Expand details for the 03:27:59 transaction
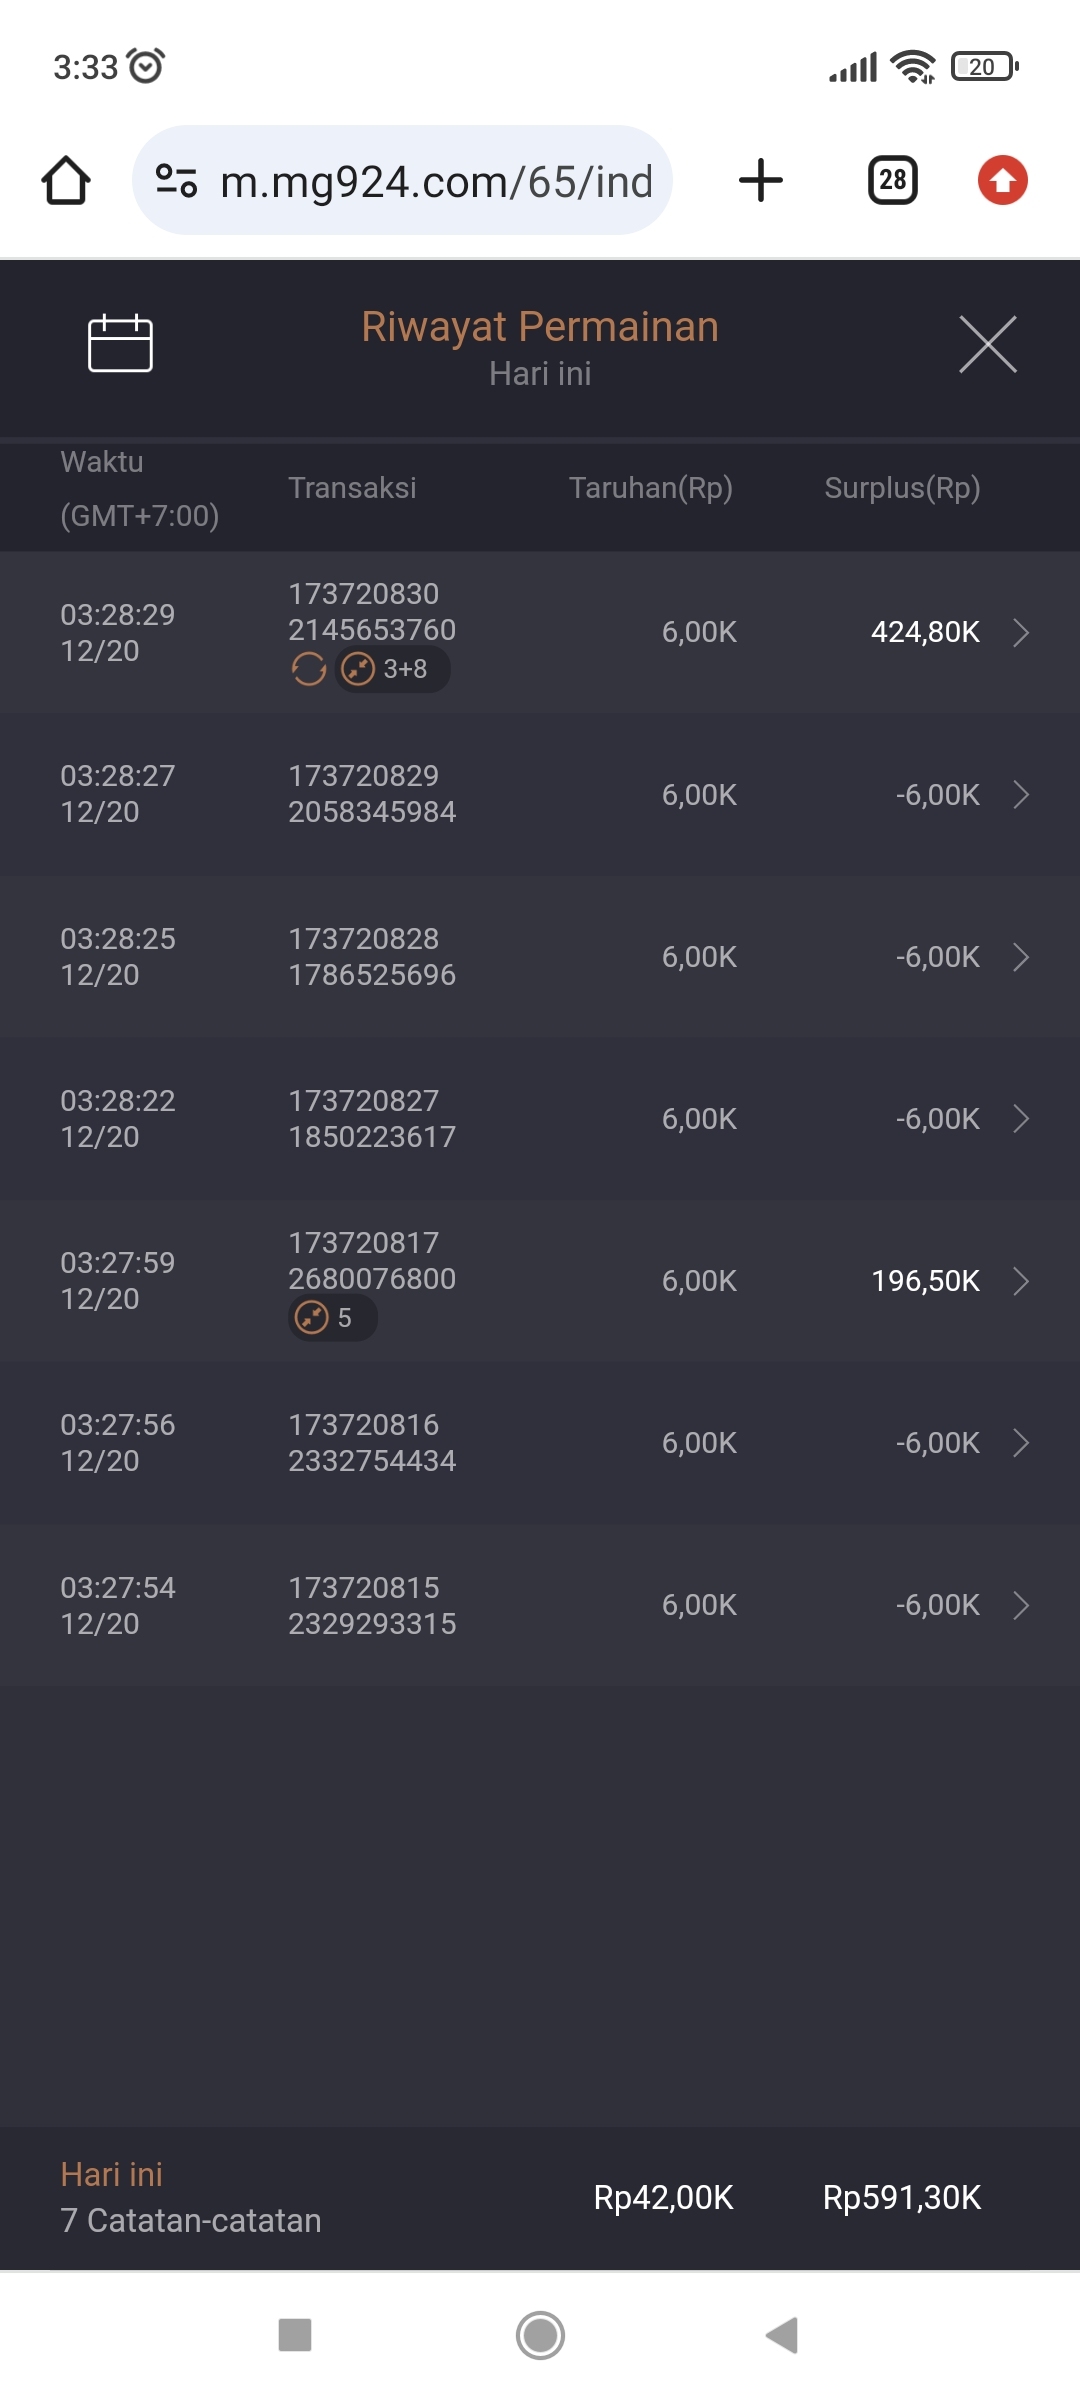The image size is (1080, 2400). click(x=1020, y=1281)
